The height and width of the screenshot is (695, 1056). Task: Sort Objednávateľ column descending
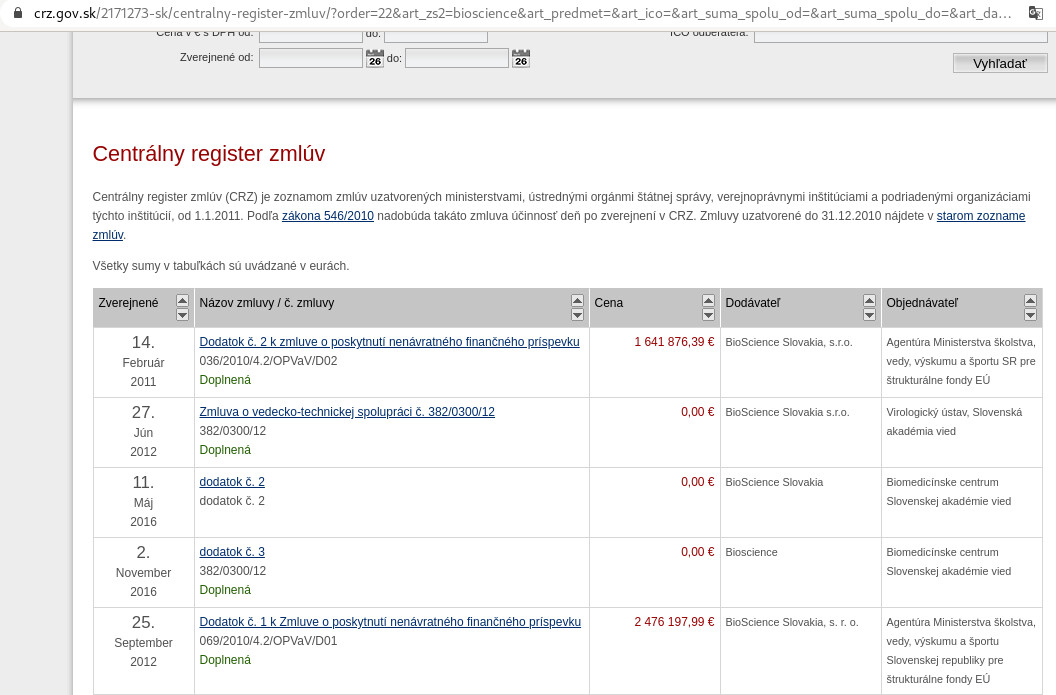(1030, 315)
